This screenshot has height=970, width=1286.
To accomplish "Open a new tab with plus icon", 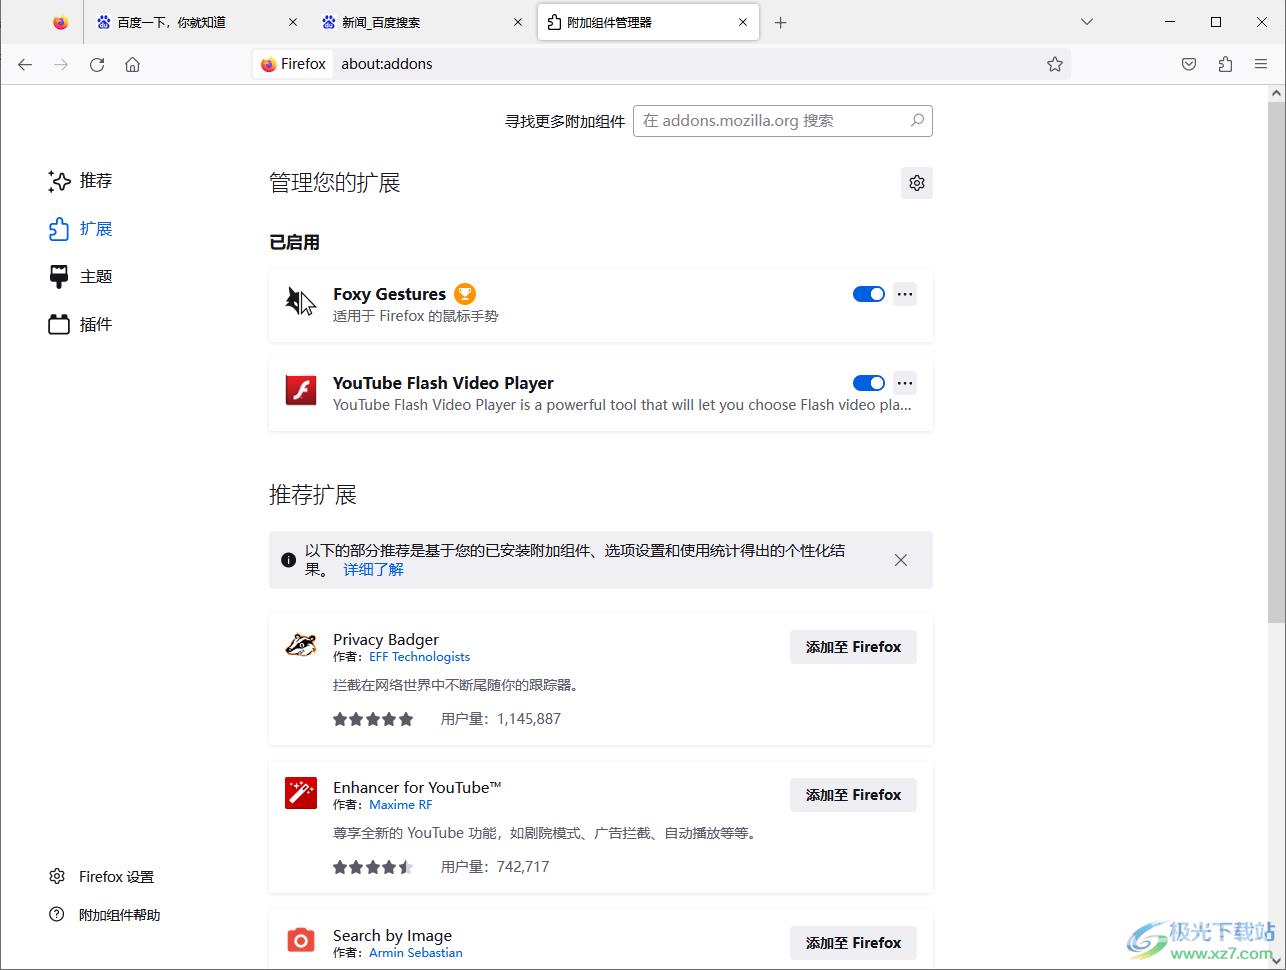I will pos(781,22).
